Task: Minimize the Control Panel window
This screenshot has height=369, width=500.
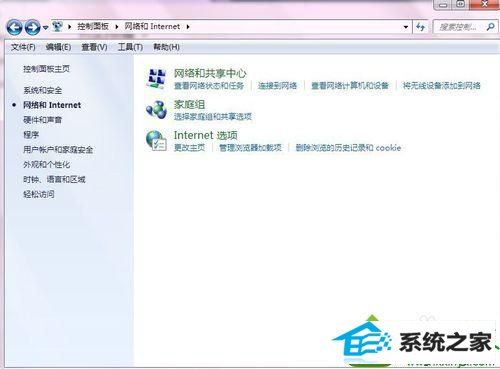Action: click(x=443, y=5)
